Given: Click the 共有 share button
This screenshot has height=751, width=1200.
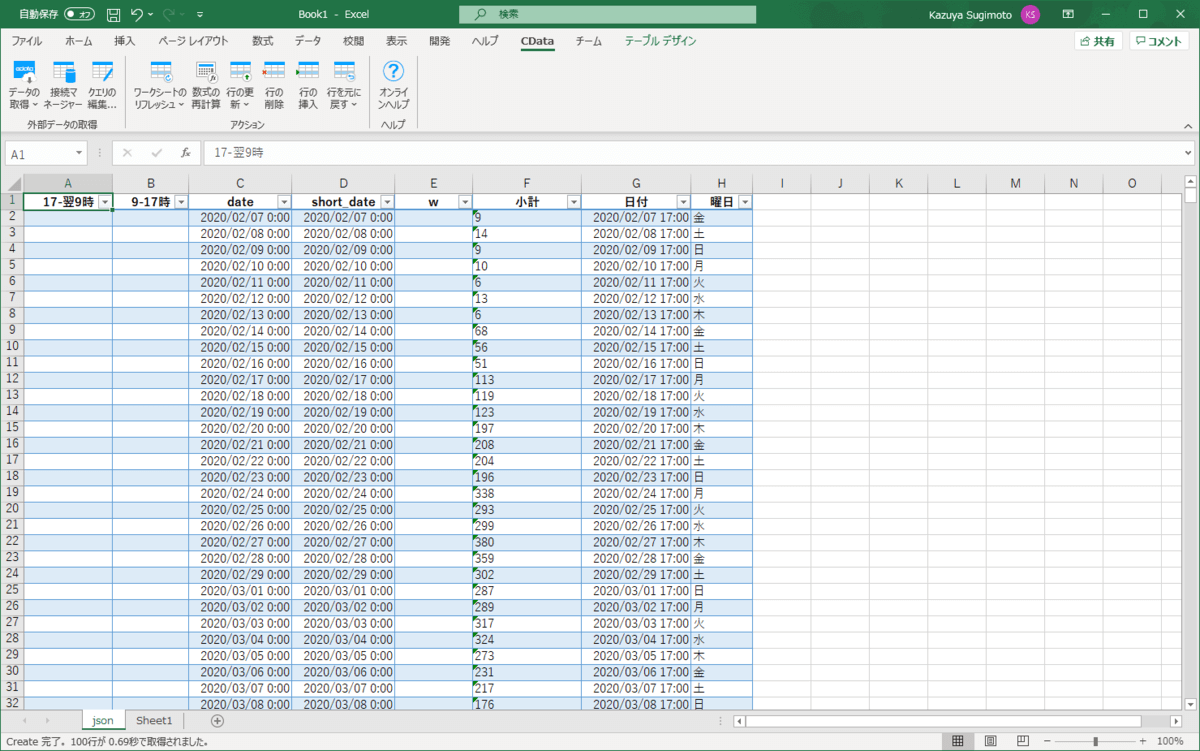Looking at the screenshot, I should pos(1097,41).
